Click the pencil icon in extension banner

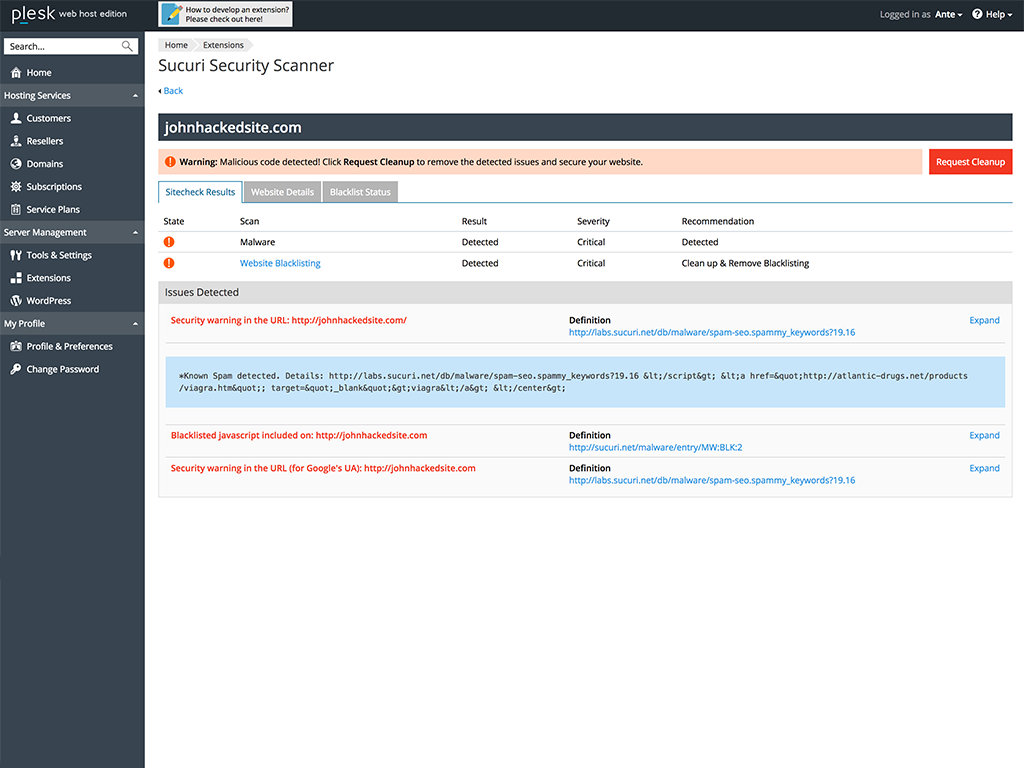[172, 14]
